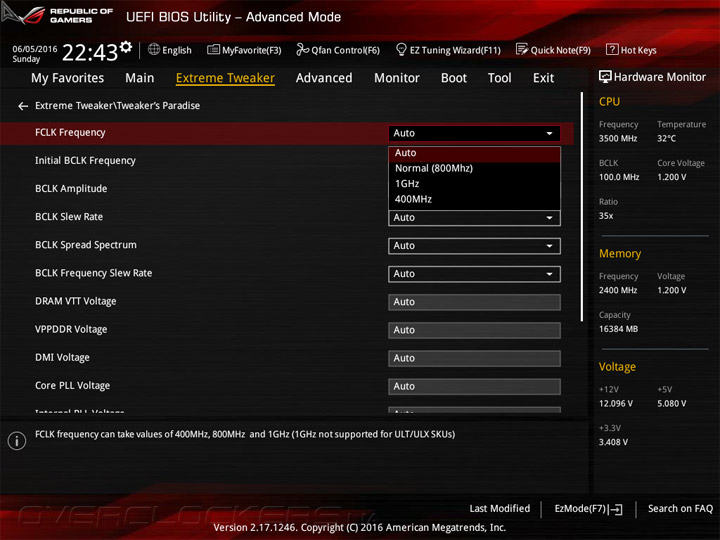The width and height of the screenshot is (720, 540).
Task: Select the 400MHz FCLK option
Action: pyautogui.click(x=474, y=199)
